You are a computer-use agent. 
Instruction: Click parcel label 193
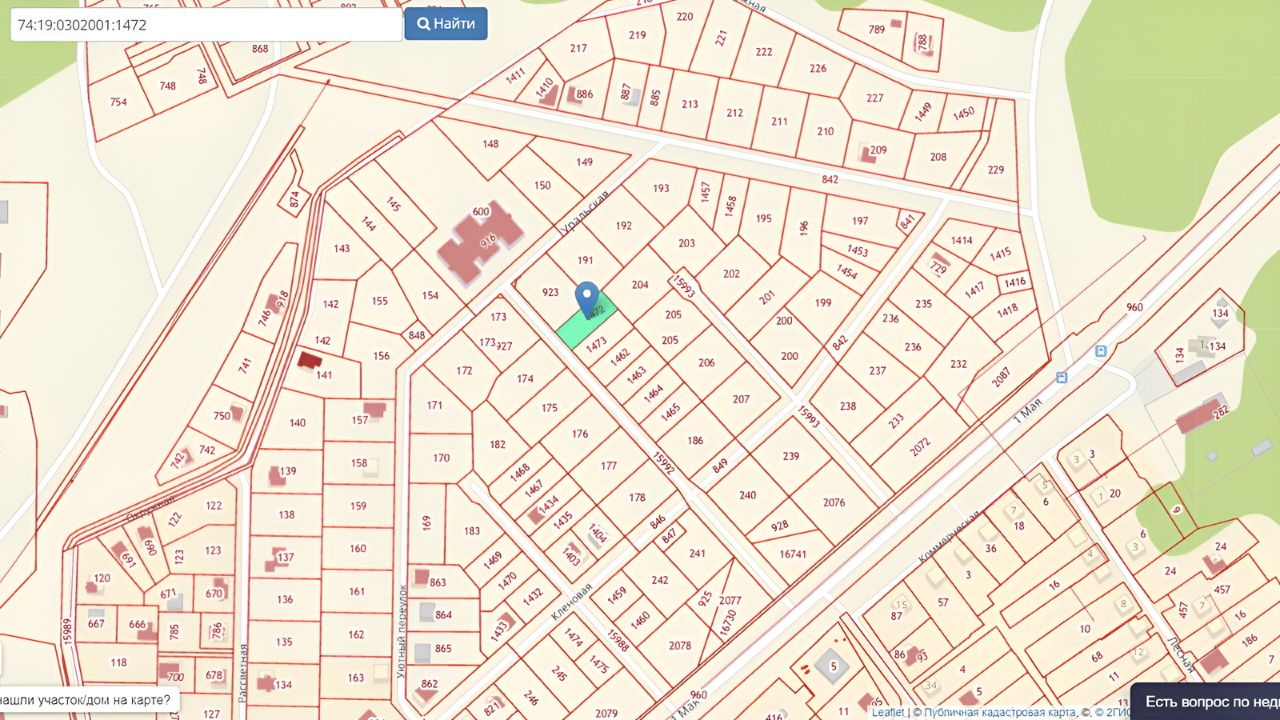click(661, 189)
